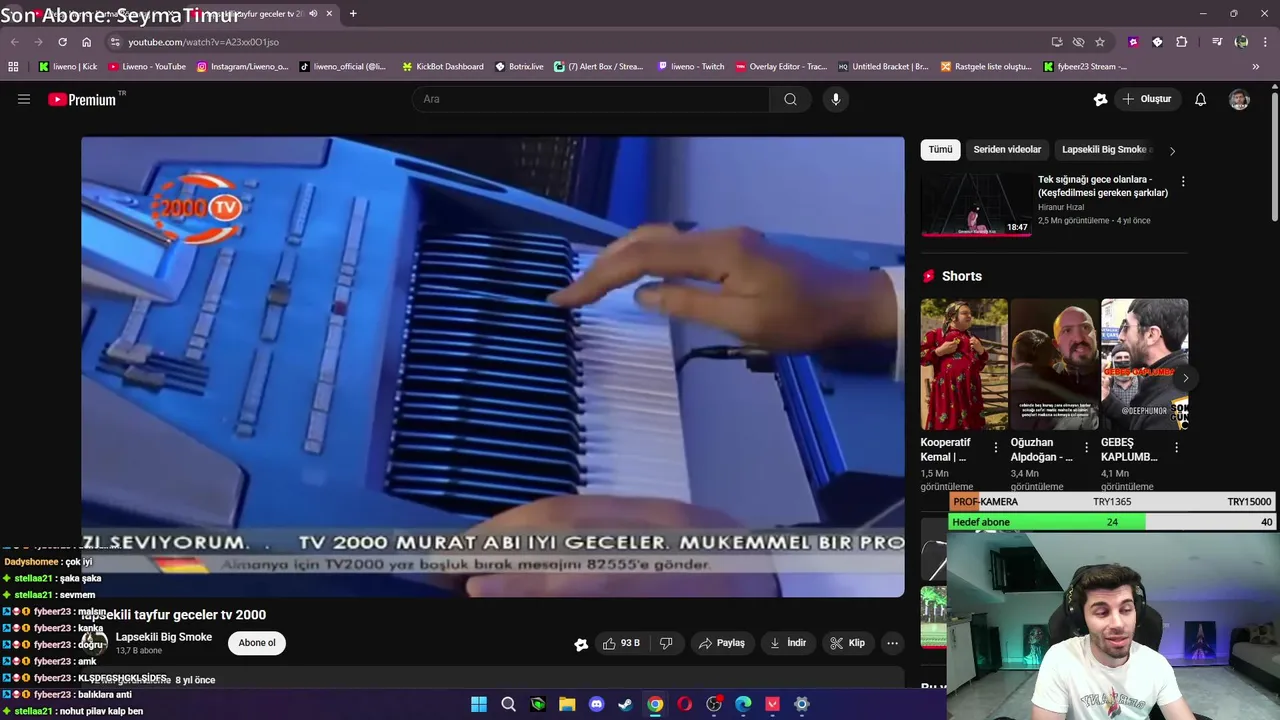
Task: Open the Untitled Bracket bookmark
Action: pyautogui.click(x=884, y=67)
